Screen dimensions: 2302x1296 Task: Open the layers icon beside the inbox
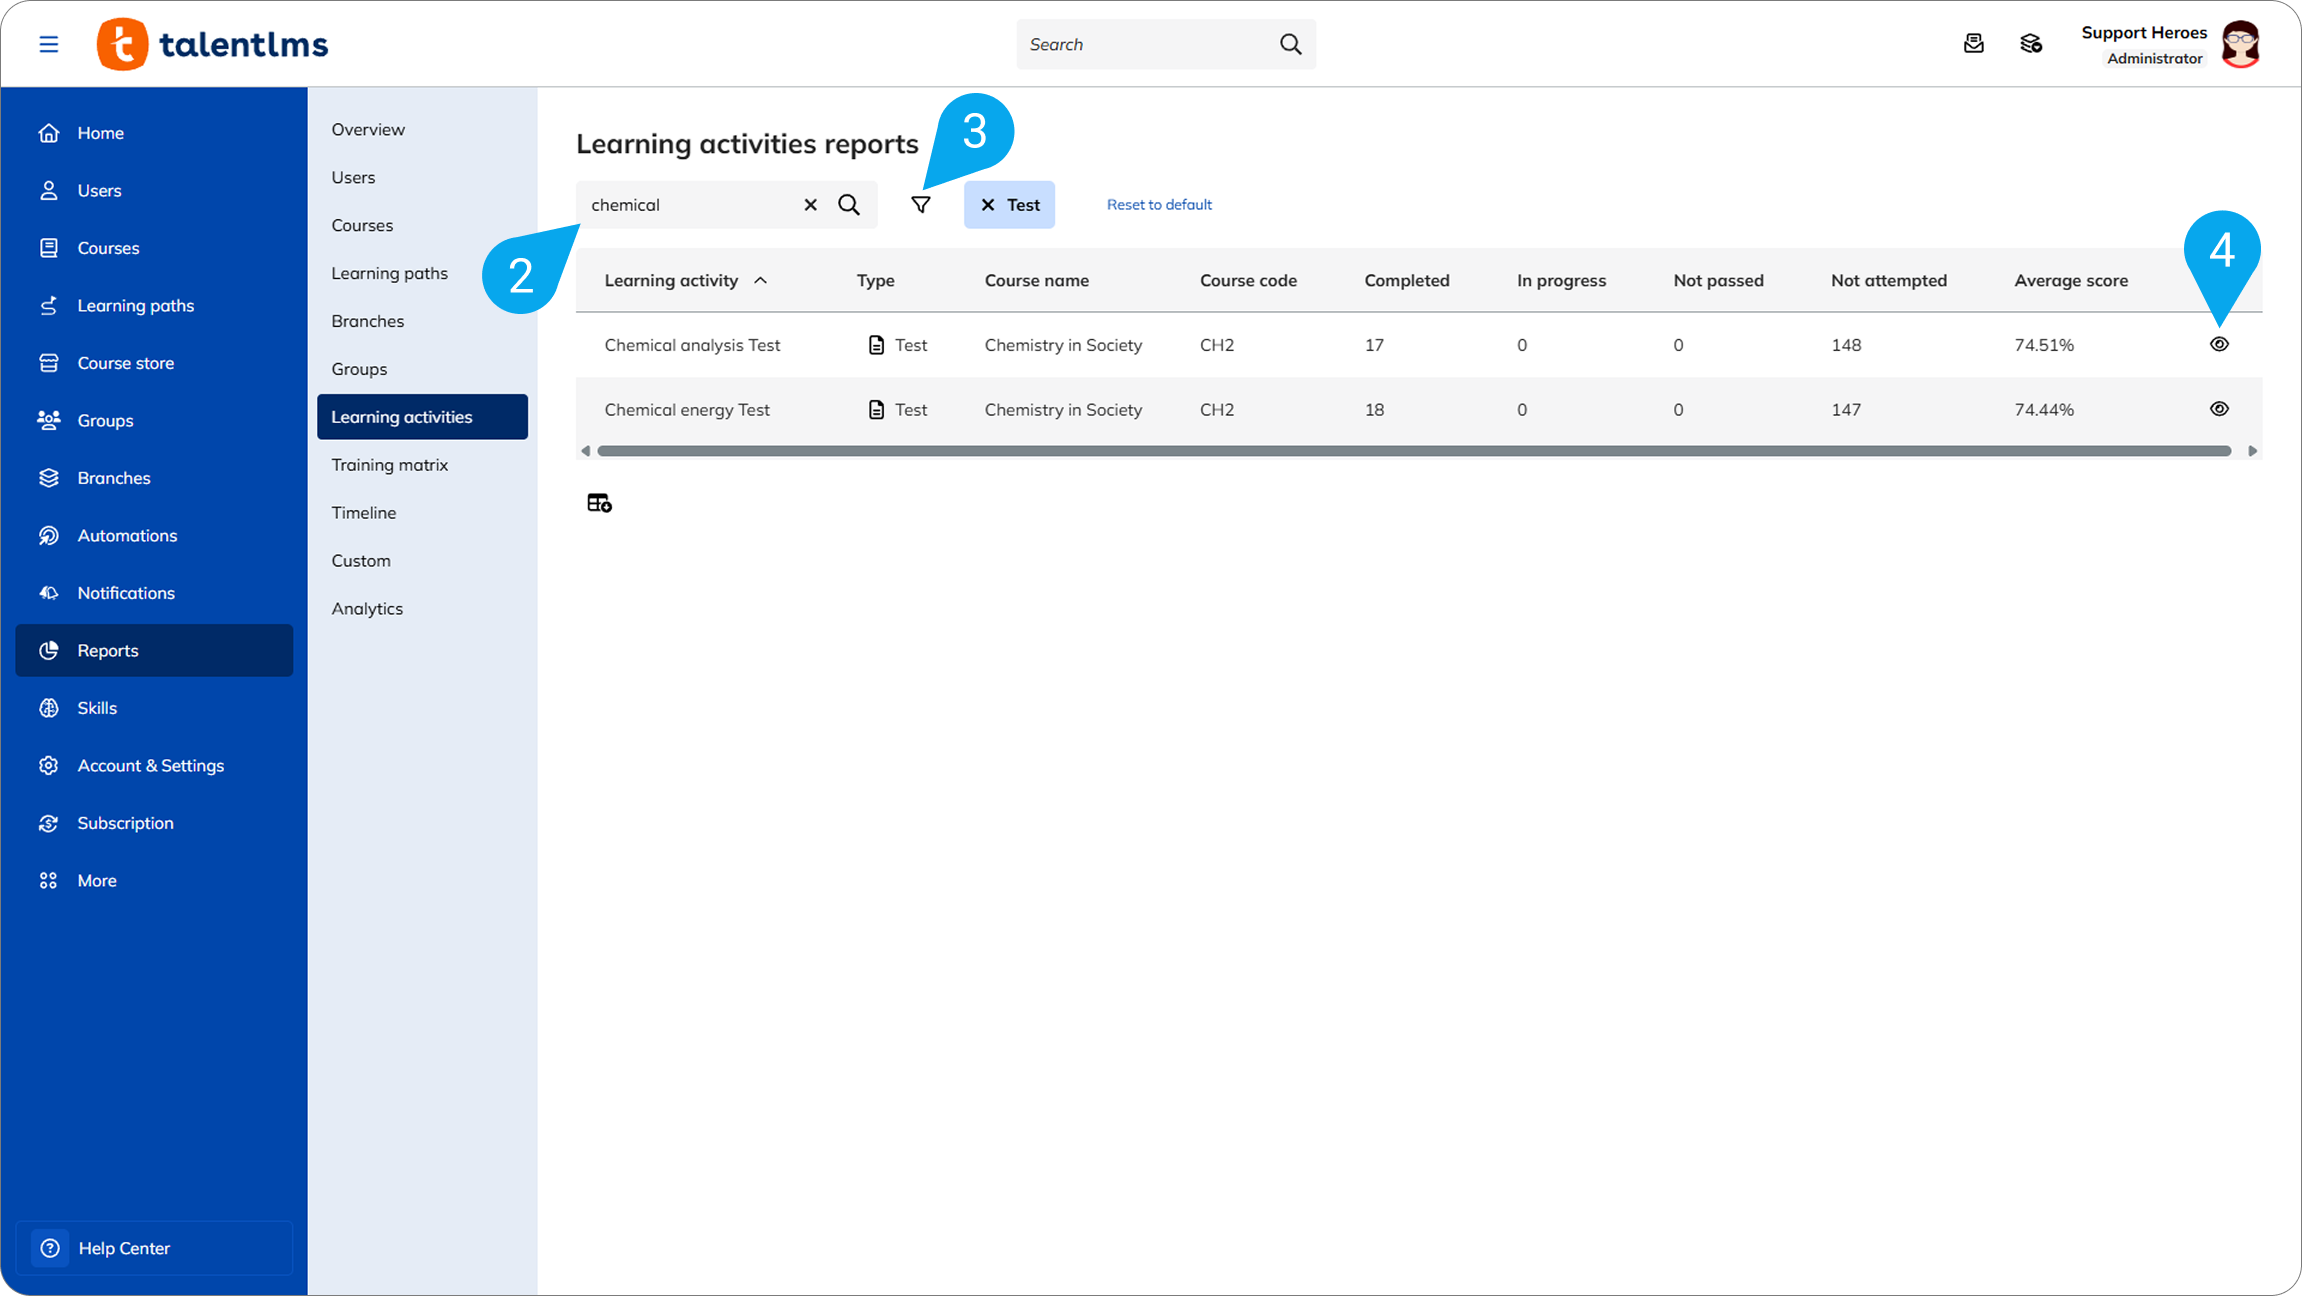tap(2030, 44)
